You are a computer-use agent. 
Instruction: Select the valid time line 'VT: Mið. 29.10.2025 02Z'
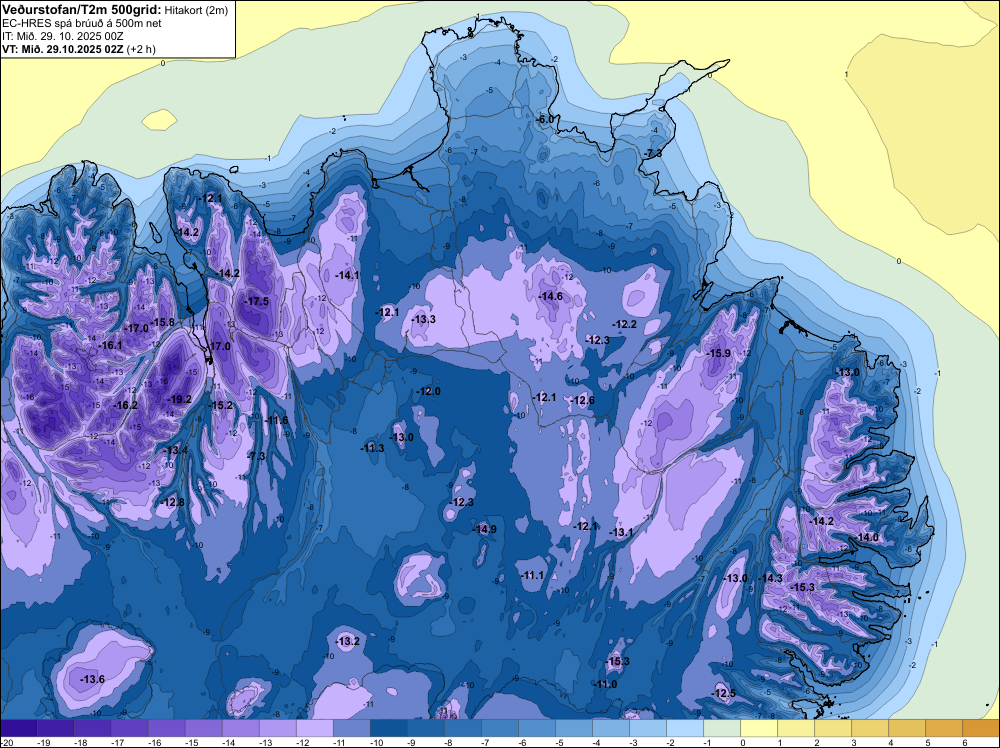point(63,49)
